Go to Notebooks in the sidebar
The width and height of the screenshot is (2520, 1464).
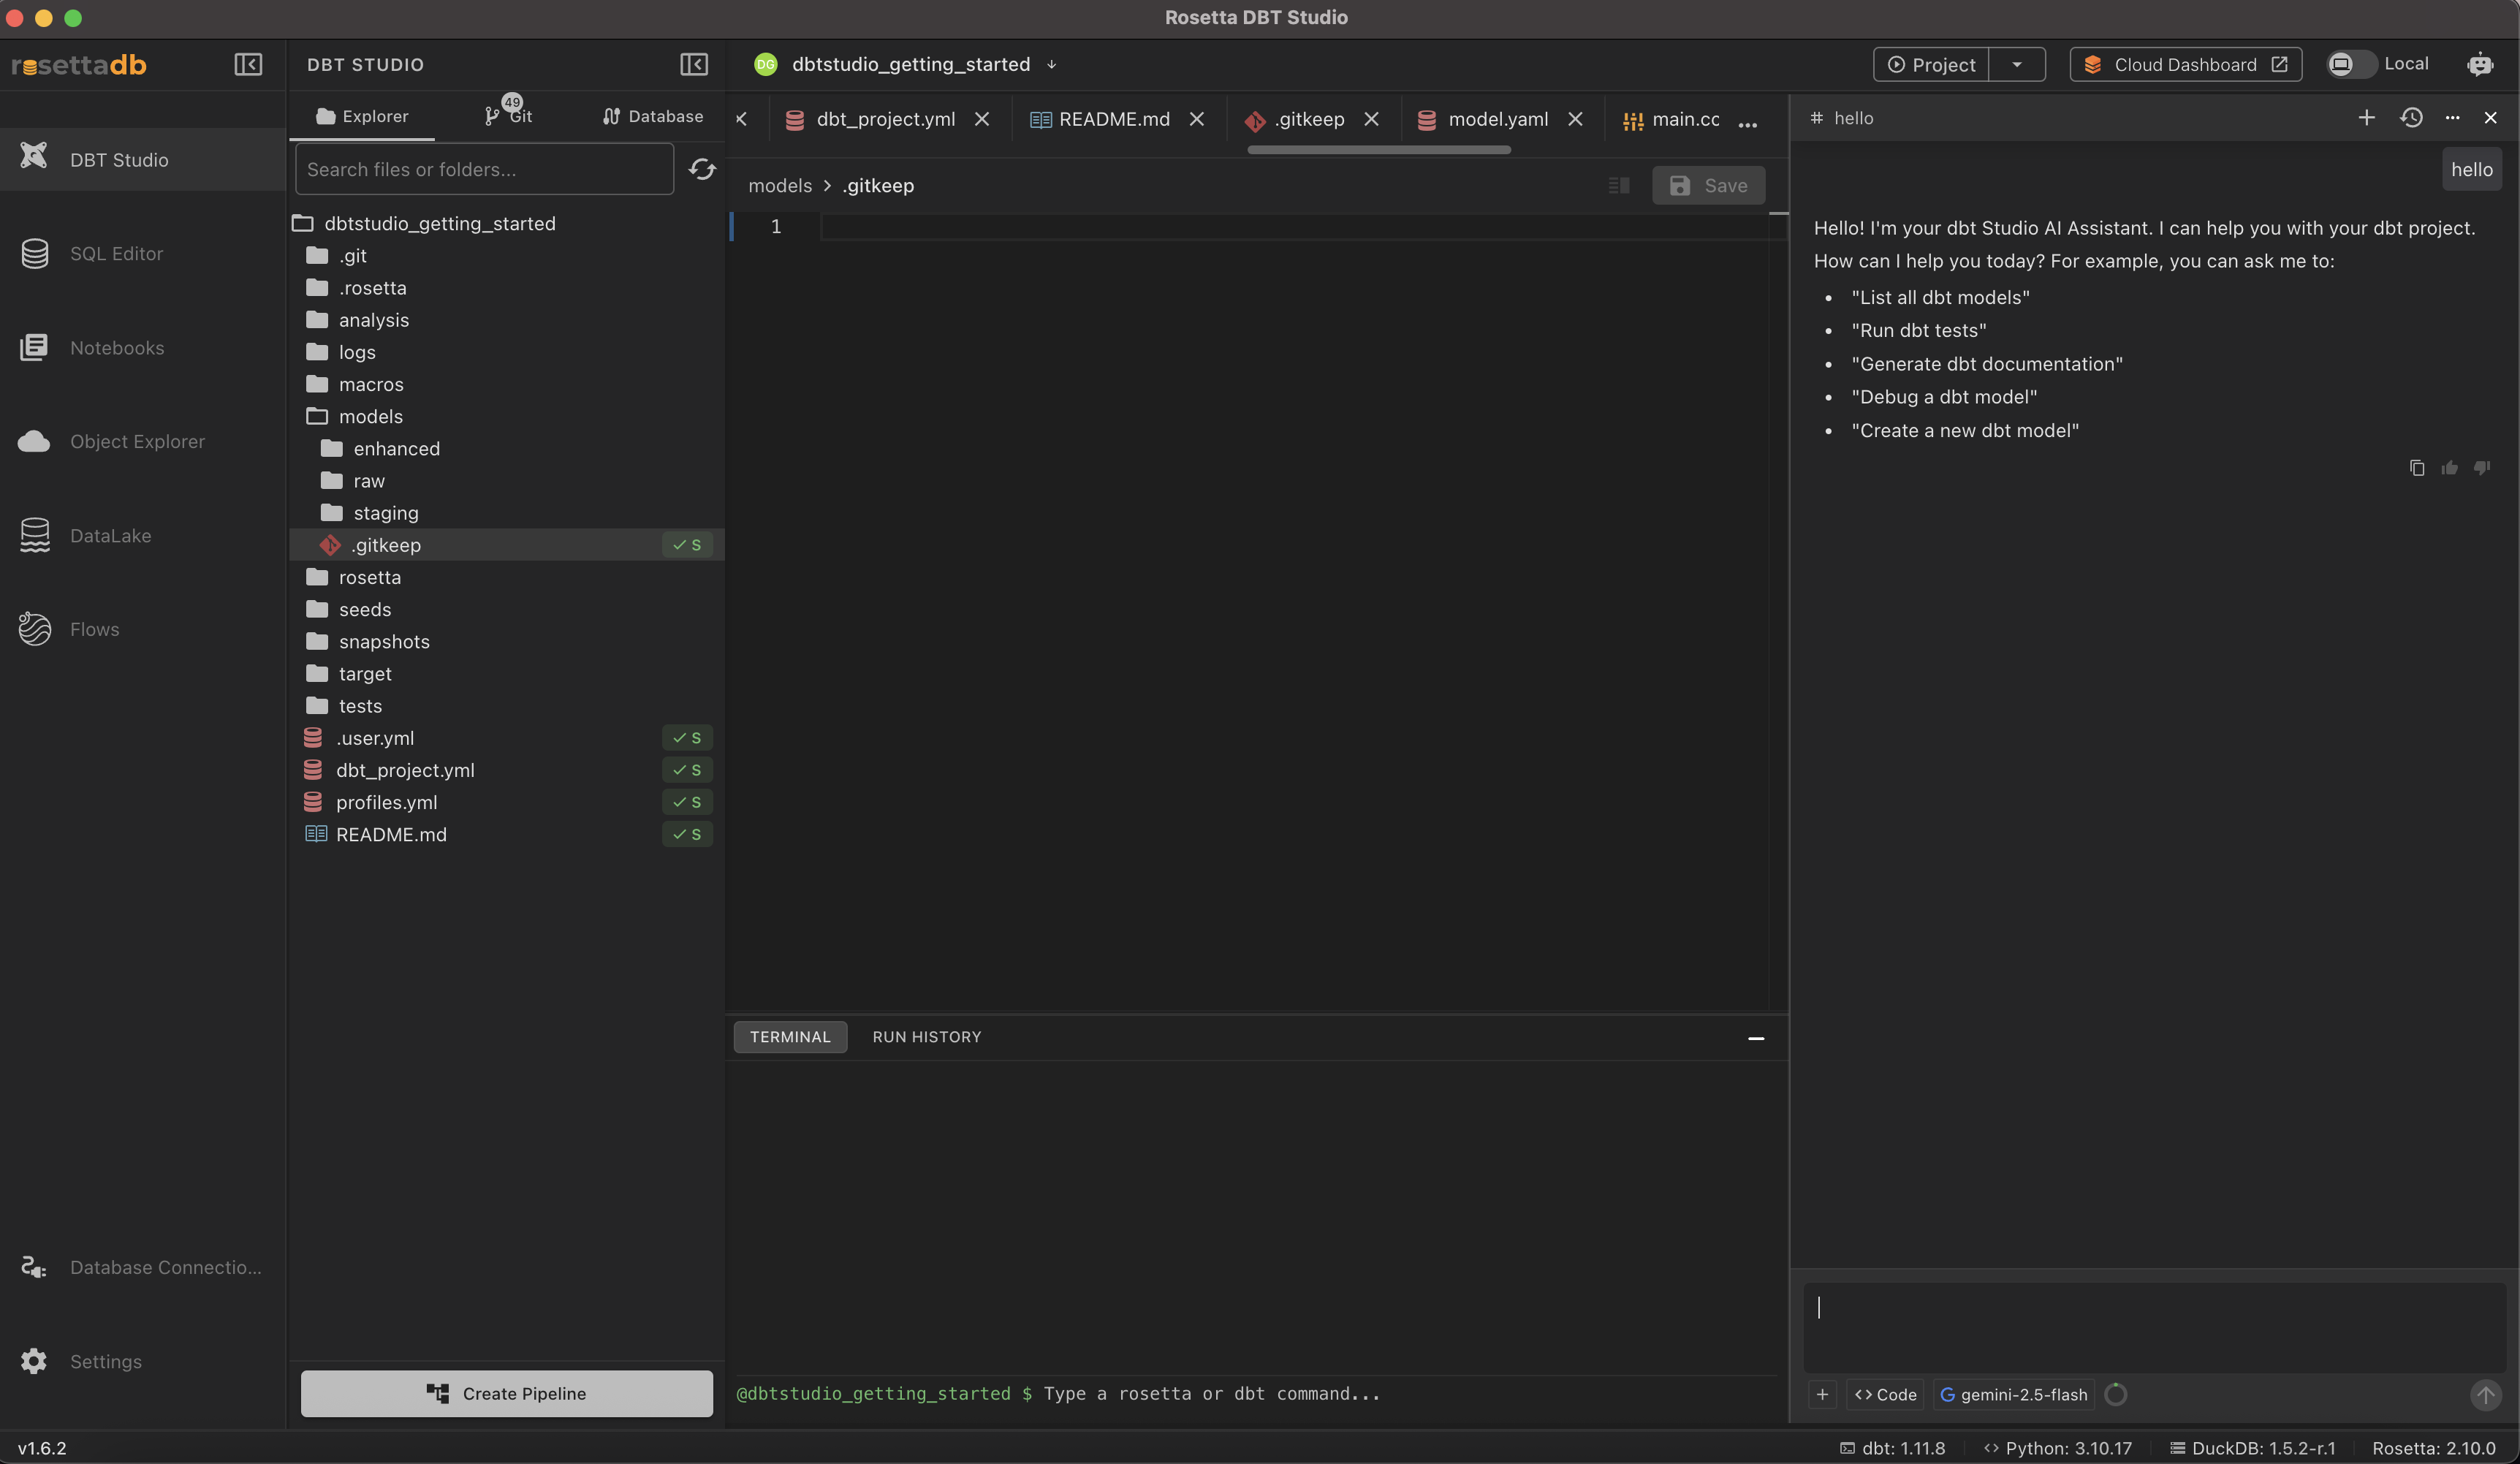(x=142, y=347)
